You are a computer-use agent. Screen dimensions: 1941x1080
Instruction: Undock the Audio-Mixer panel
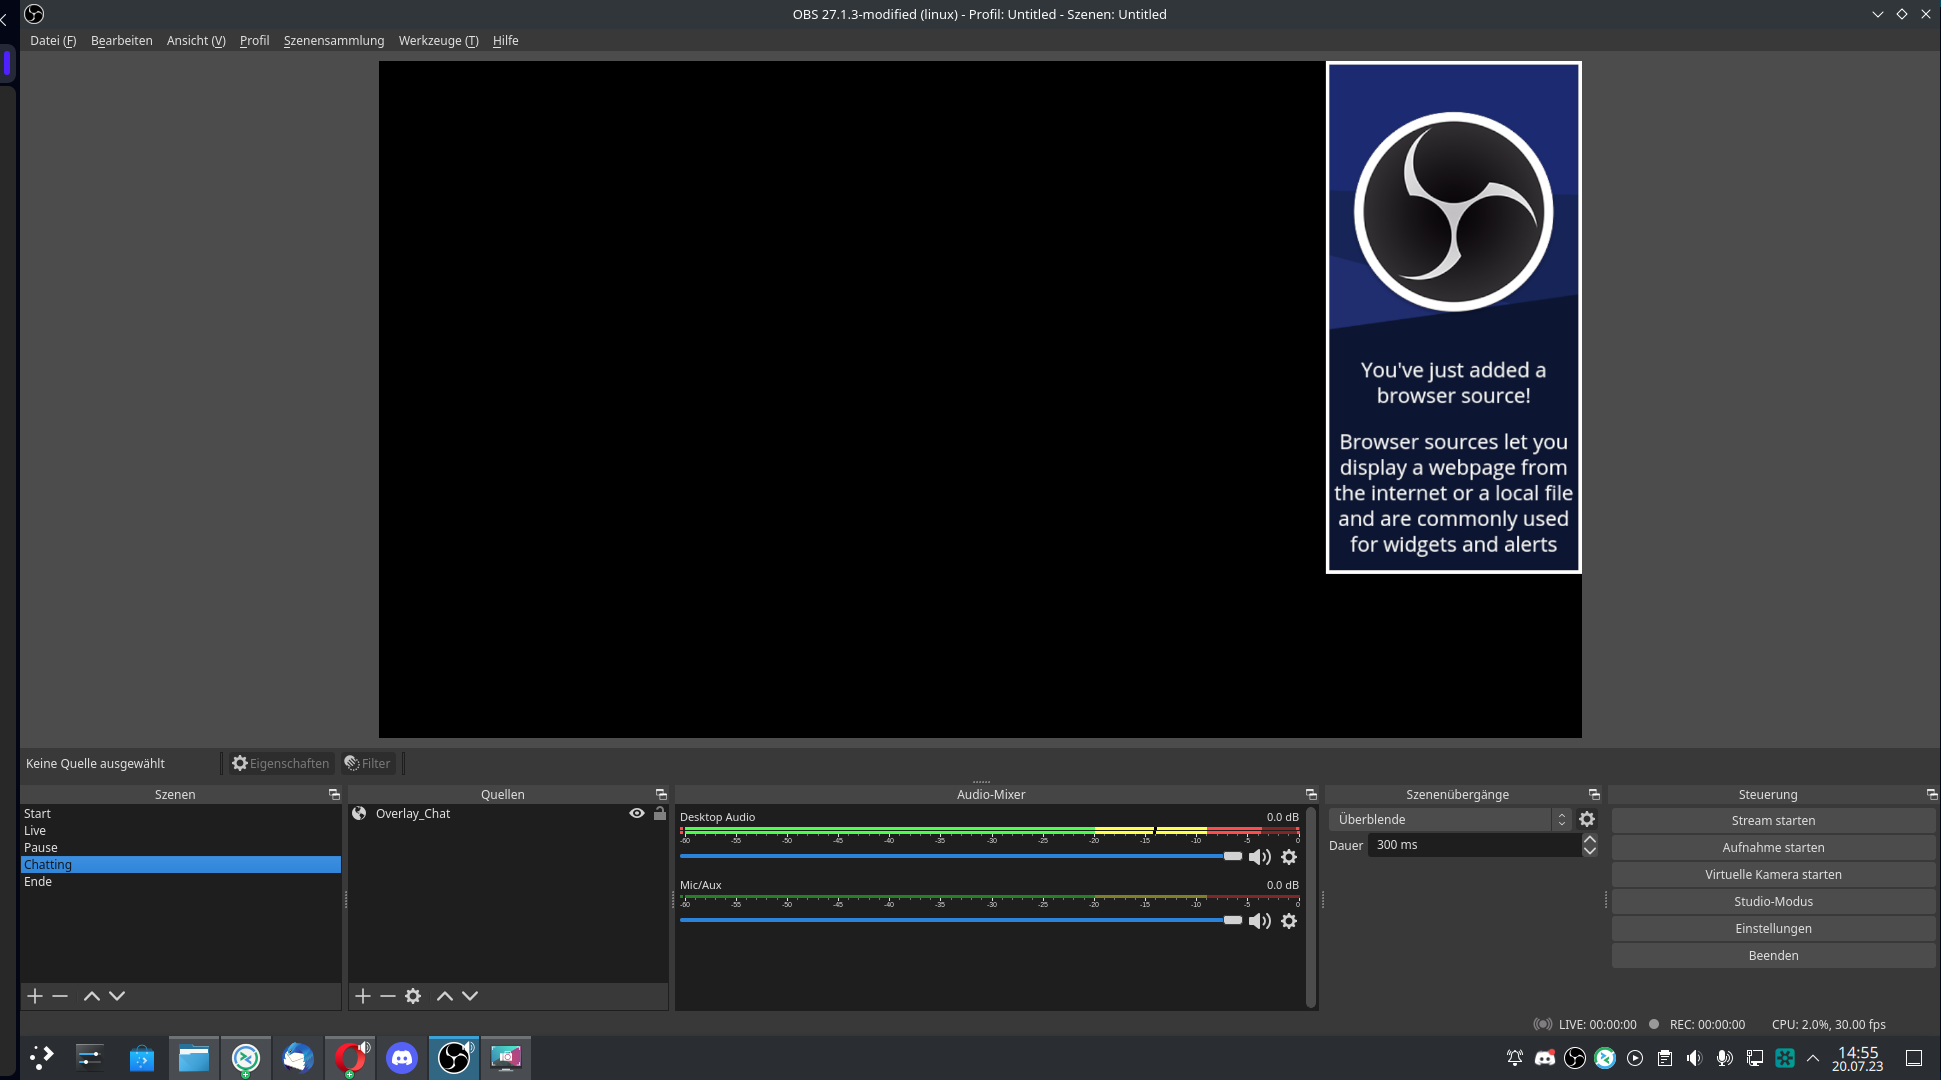pyautogui.click(x=1311, y=794)
